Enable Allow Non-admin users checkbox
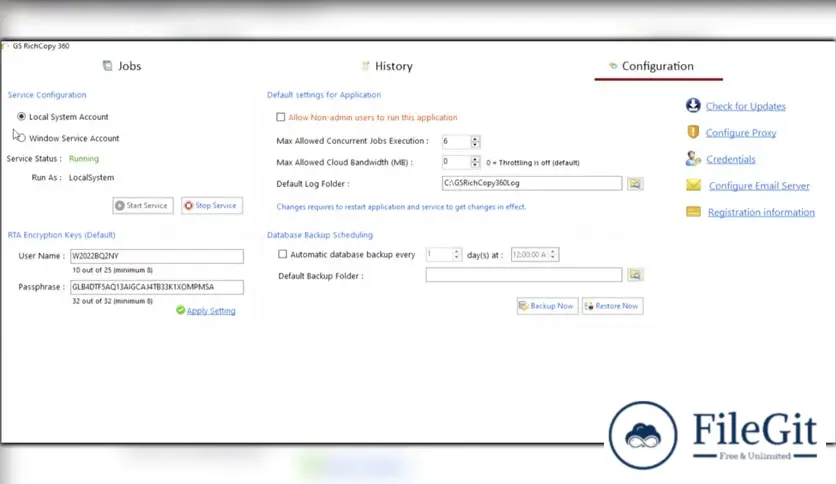Viewport: 836px width, 484px height. coord(280,117)
